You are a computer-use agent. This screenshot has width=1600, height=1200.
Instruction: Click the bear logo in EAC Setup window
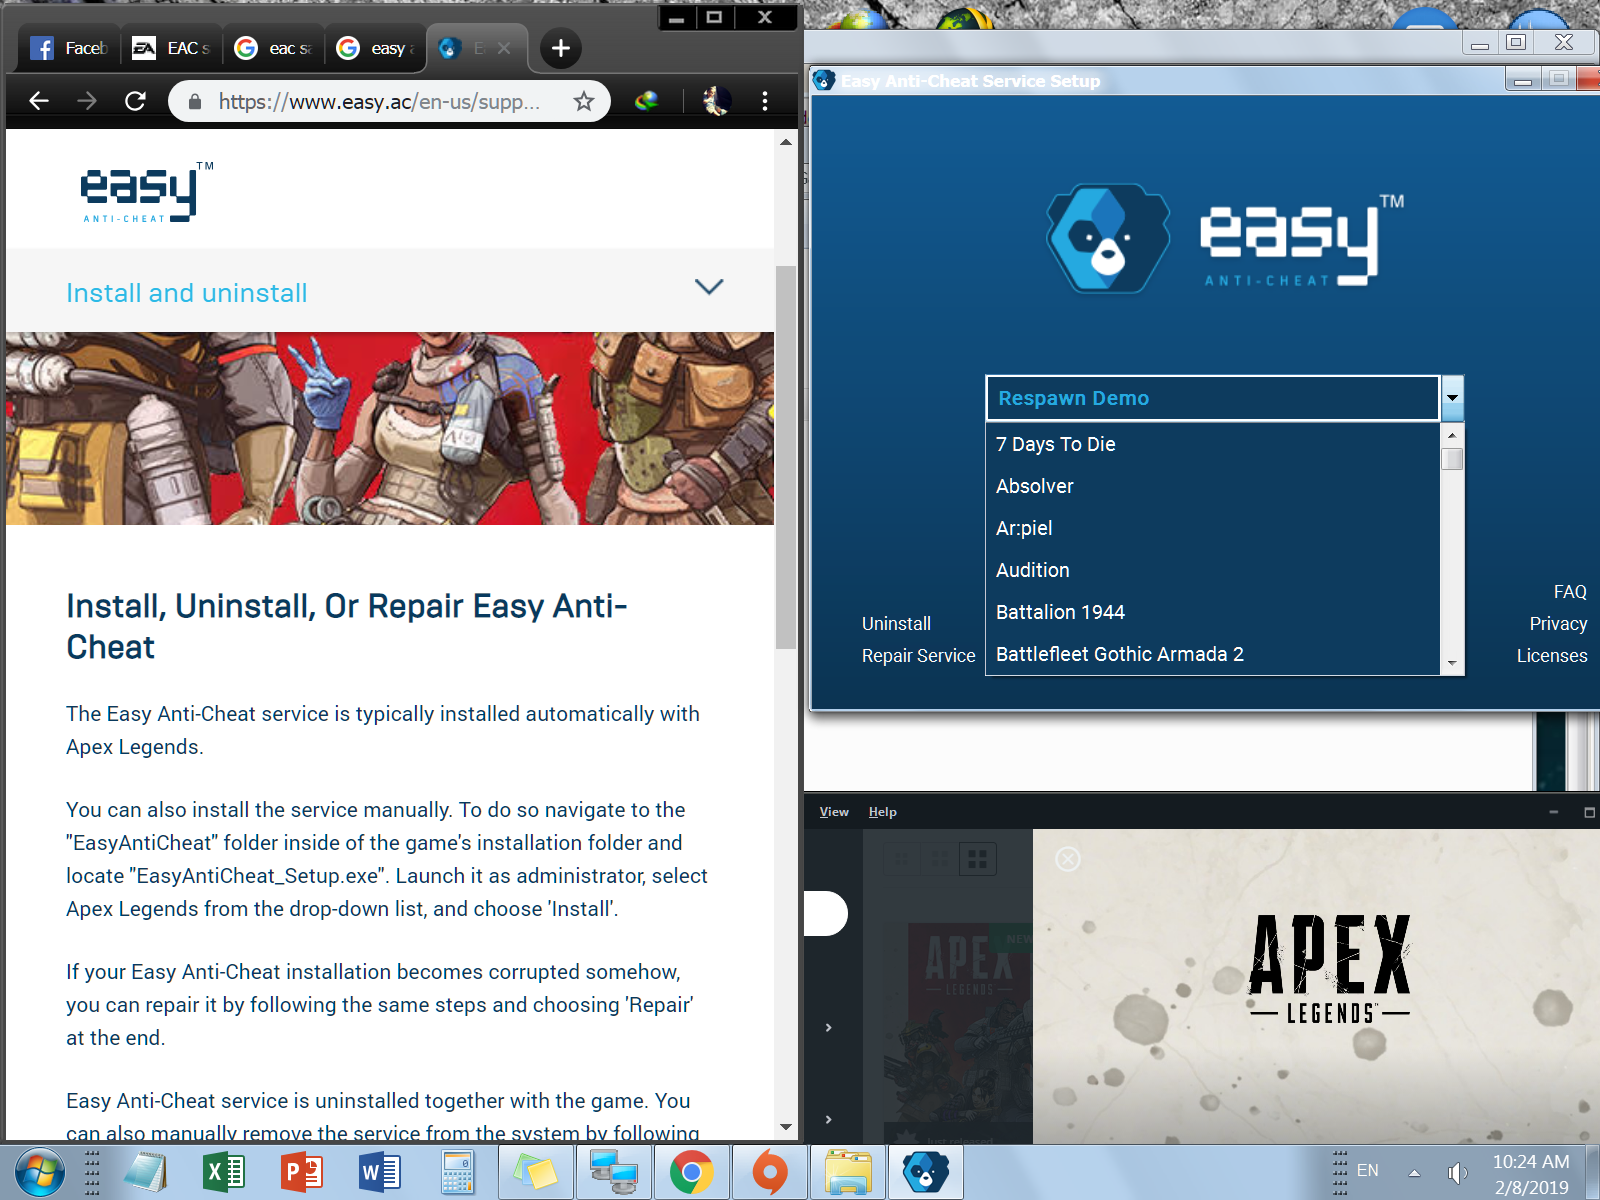tap(1108, 238)
